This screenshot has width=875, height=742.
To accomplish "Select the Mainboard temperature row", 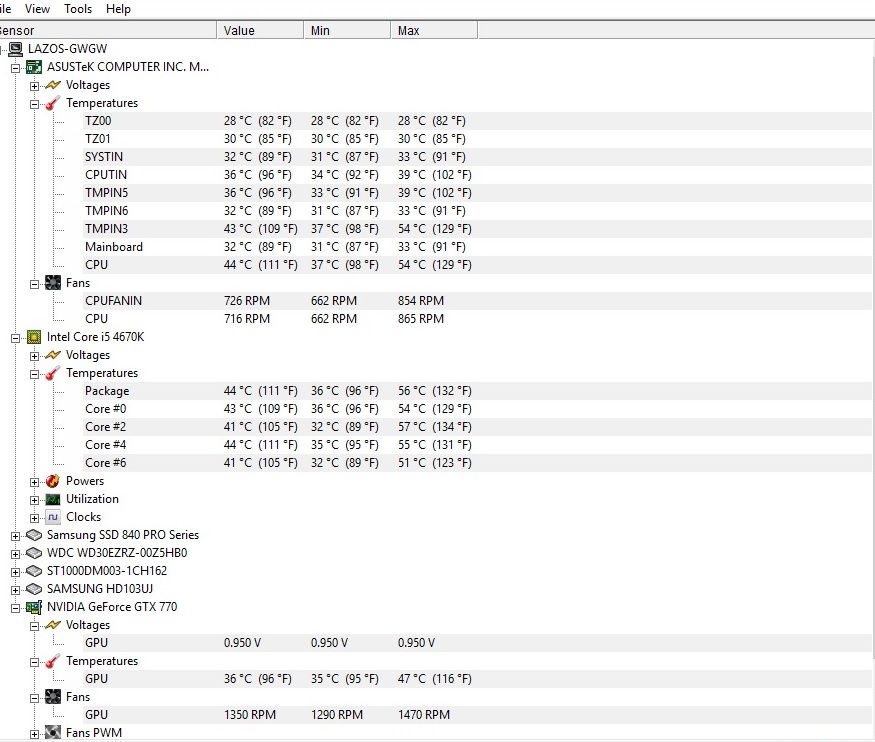I will tap(477, 247).
